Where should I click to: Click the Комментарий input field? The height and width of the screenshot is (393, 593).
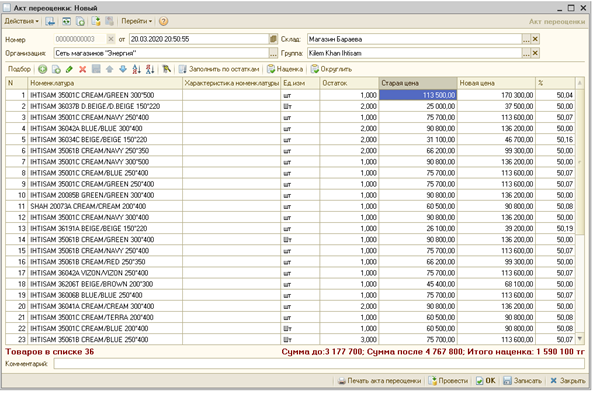(x=319, y=363)
